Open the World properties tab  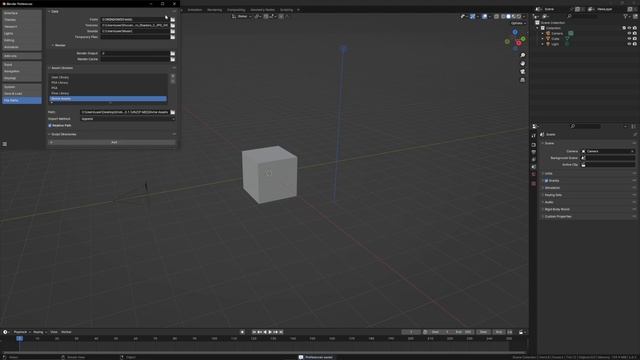pos(533,174)
